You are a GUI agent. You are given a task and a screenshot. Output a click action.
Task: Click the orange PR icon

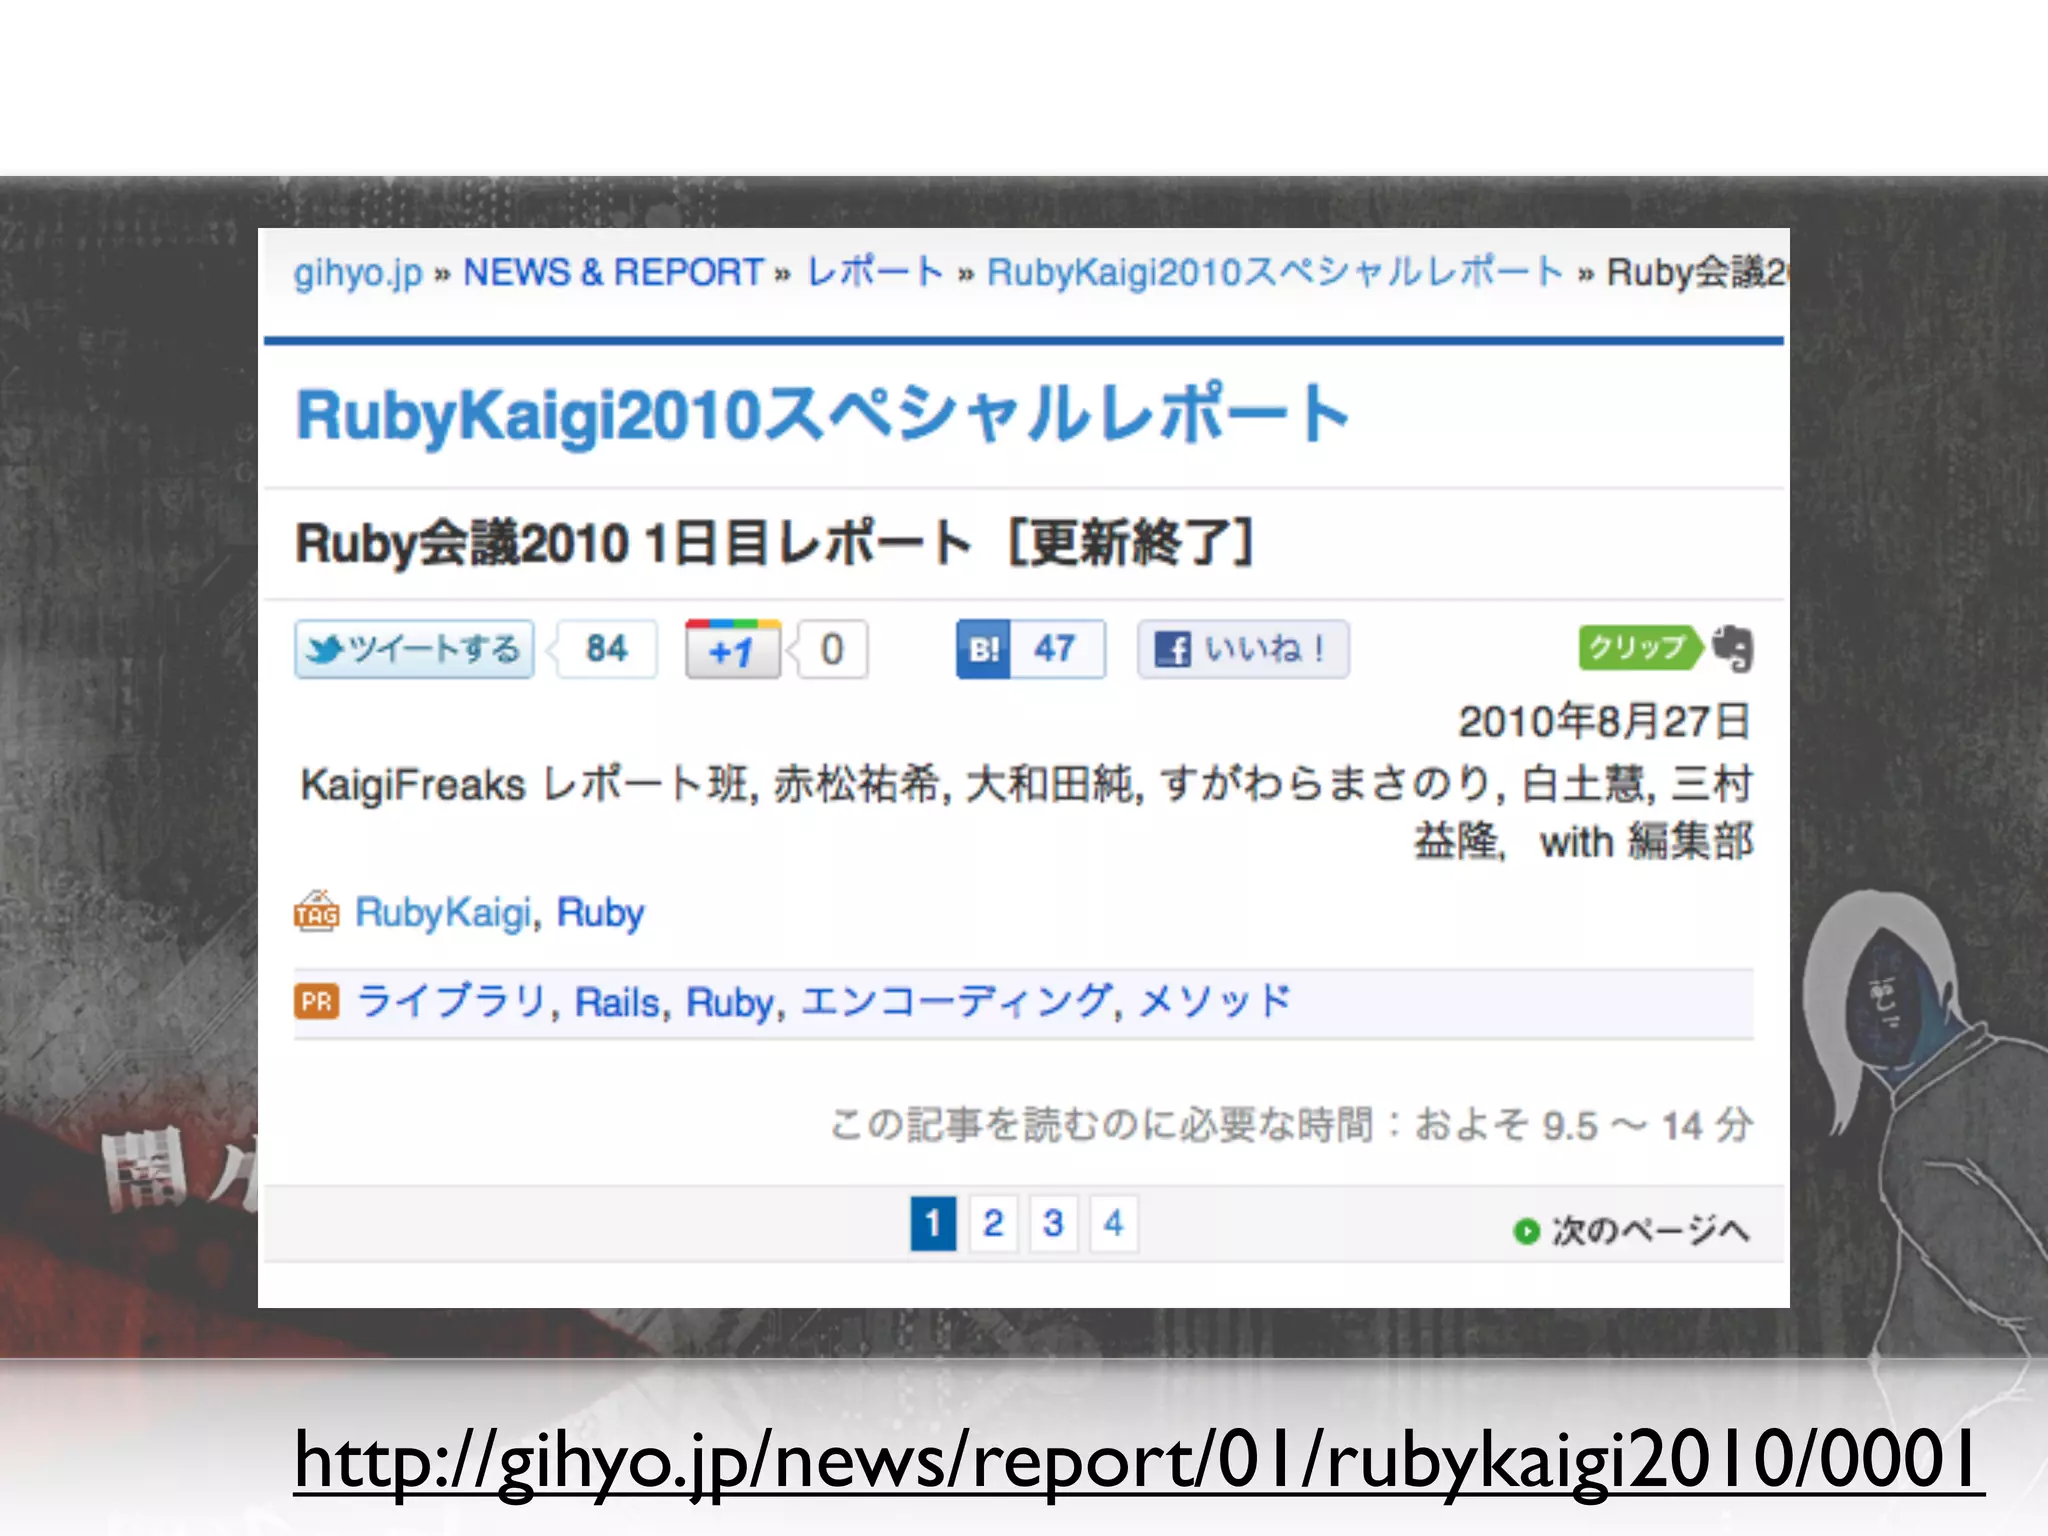pos(317,1001)
